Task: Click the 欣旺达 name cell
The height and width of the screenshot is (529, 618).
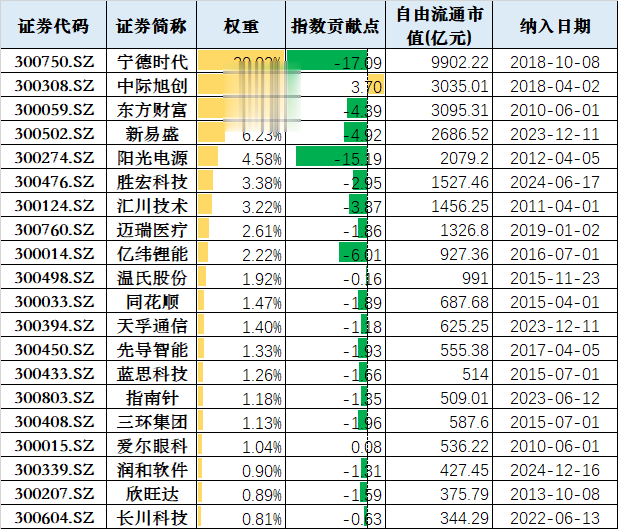Action: pos(152,494)
